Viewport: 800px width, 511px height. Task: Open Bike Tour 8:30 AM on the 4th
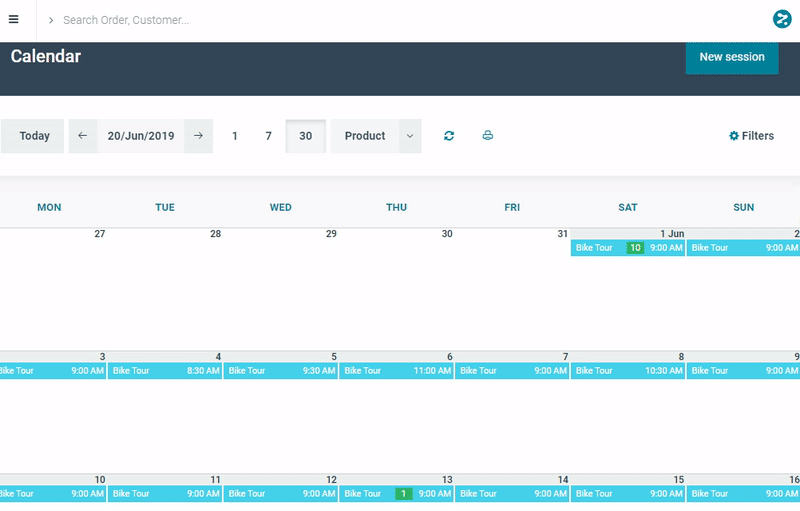click(x=165, y=371)
